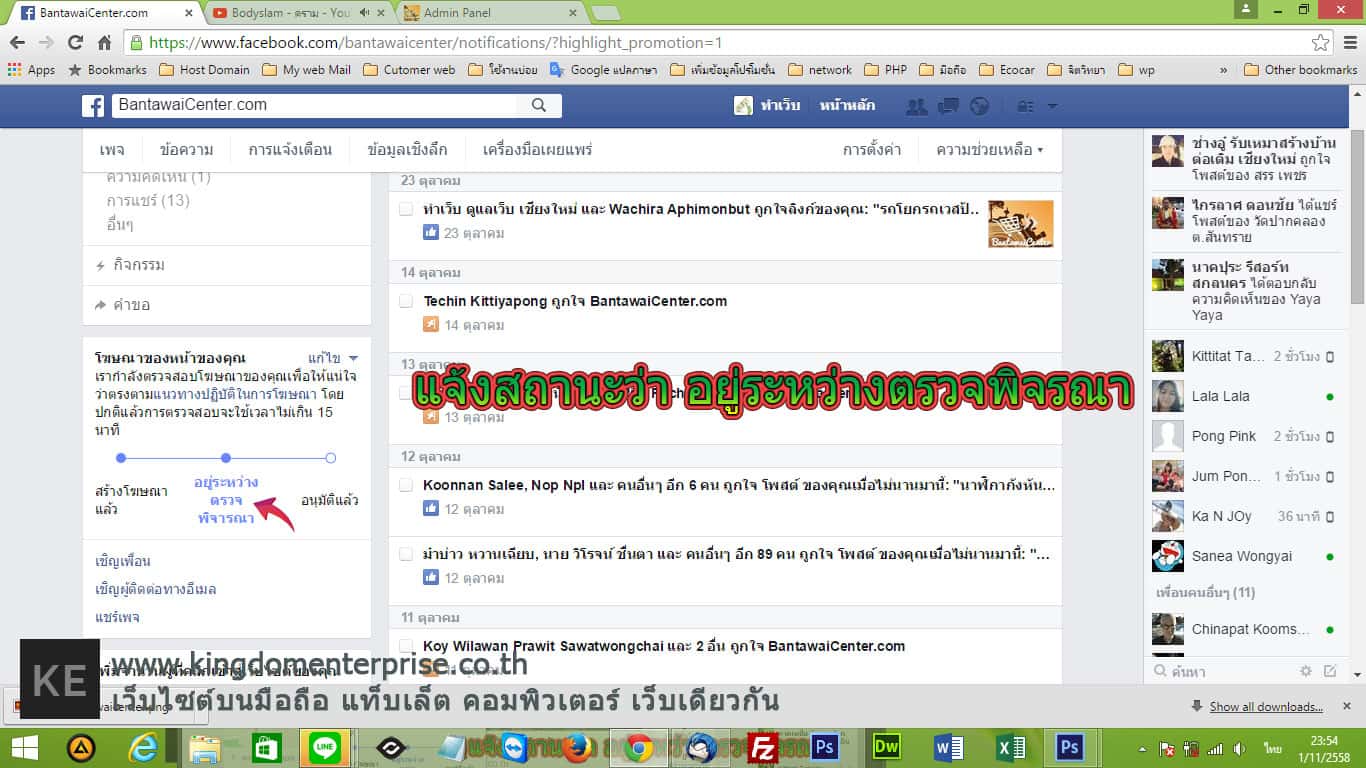Click the อยู่ระหว่างตรวจพิจารณา progress step dot

coord(226,458)
